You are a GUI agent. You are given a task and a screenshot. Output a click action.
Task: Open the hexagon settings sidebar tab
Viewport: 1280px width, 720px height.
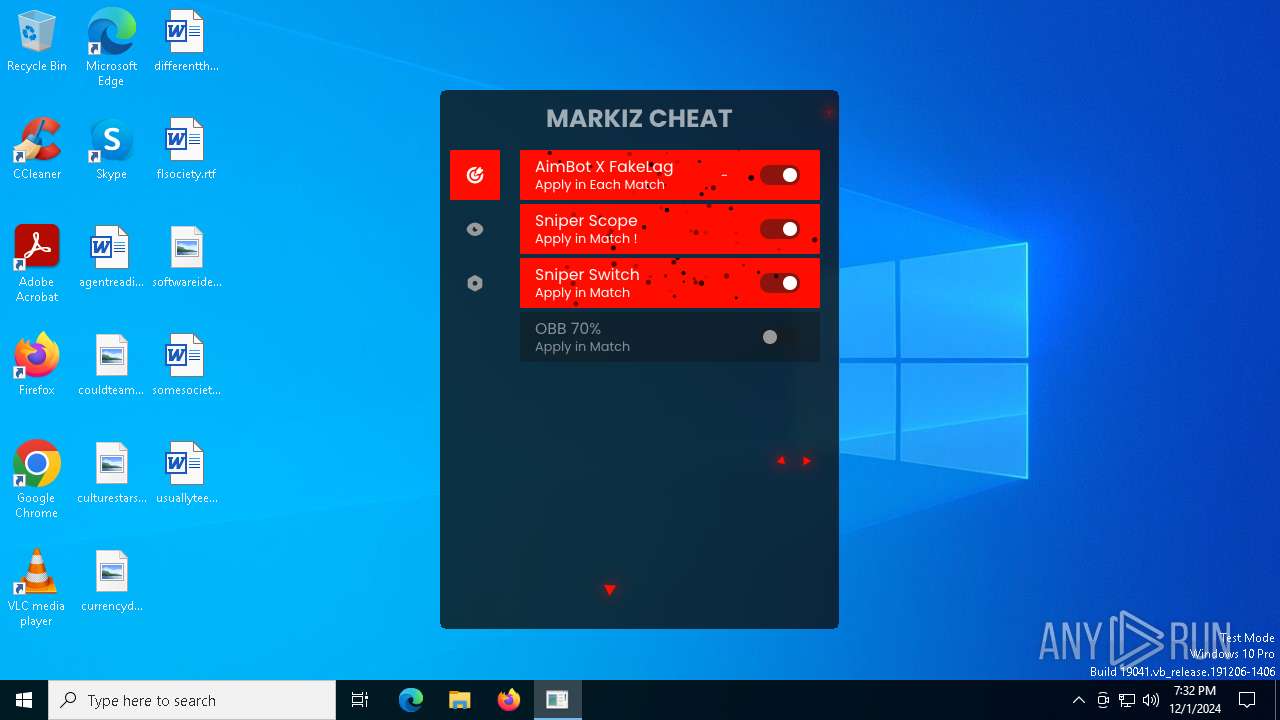(475, 283)
